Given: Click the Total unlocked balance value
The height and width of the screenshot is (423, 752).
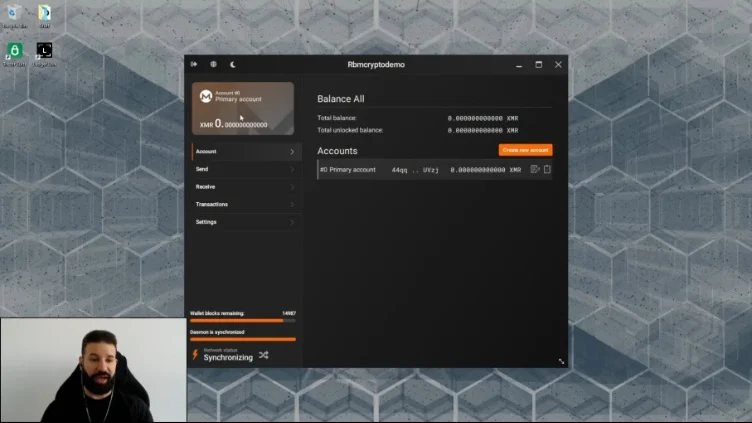Looking at the screenshot, I should tap(483, 130).
